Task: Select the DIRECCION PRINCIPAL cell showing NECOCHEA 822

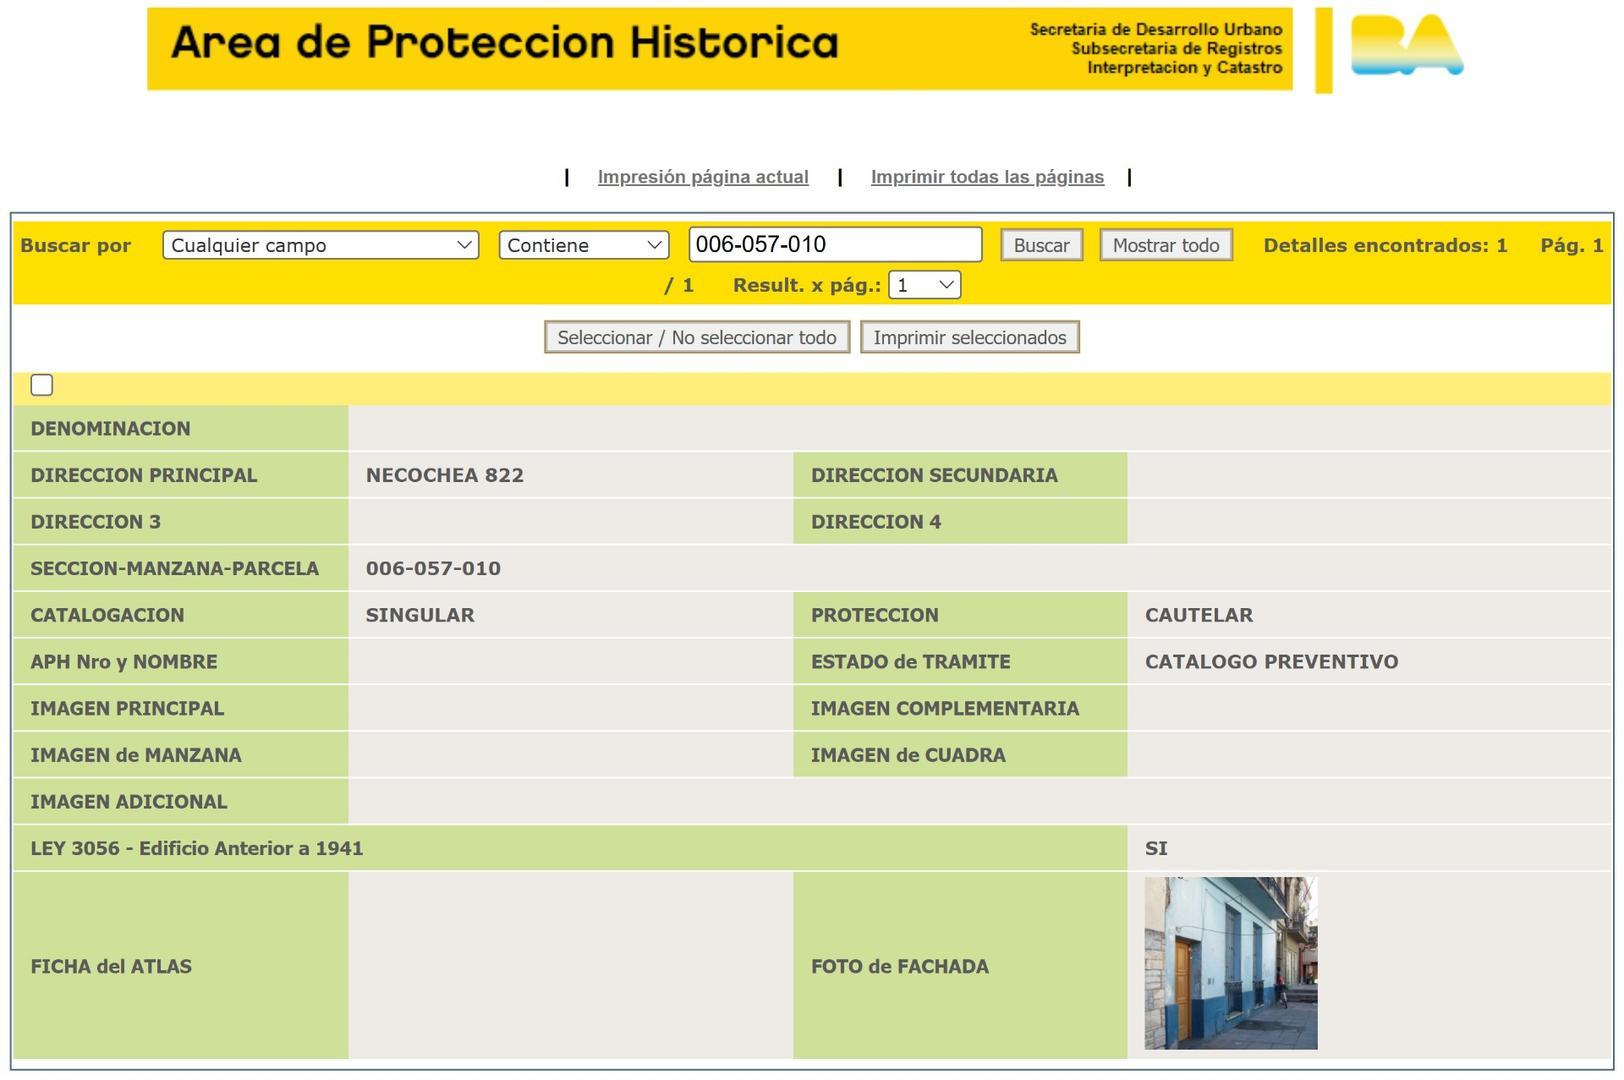Action: click(x=445, y=475)
